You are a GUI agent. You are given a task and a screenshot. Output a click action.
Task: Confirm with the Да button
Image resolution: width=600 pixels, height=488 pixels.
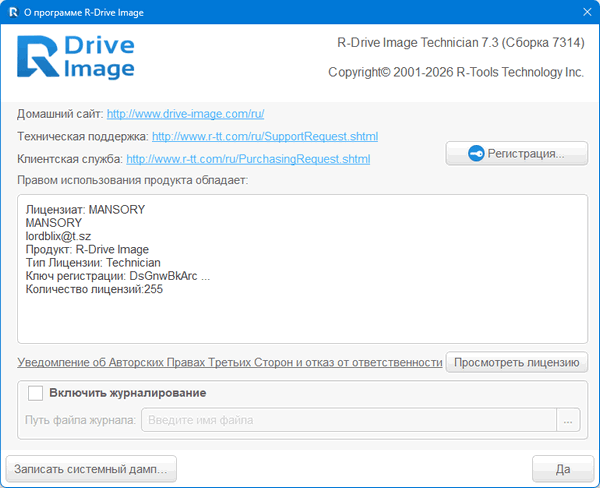tap(563, 468)
